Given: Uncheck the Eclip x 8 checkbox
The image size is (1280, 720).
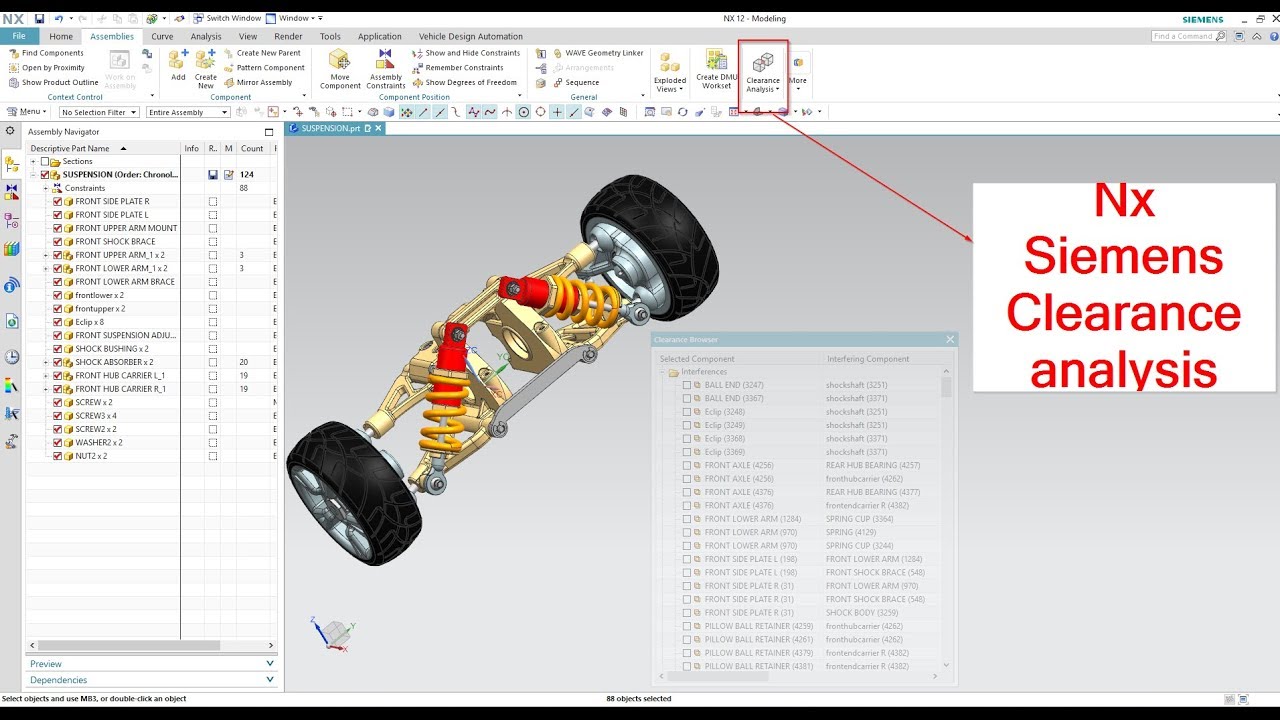Looking at the screenshot, I should (x=57, y=322).
